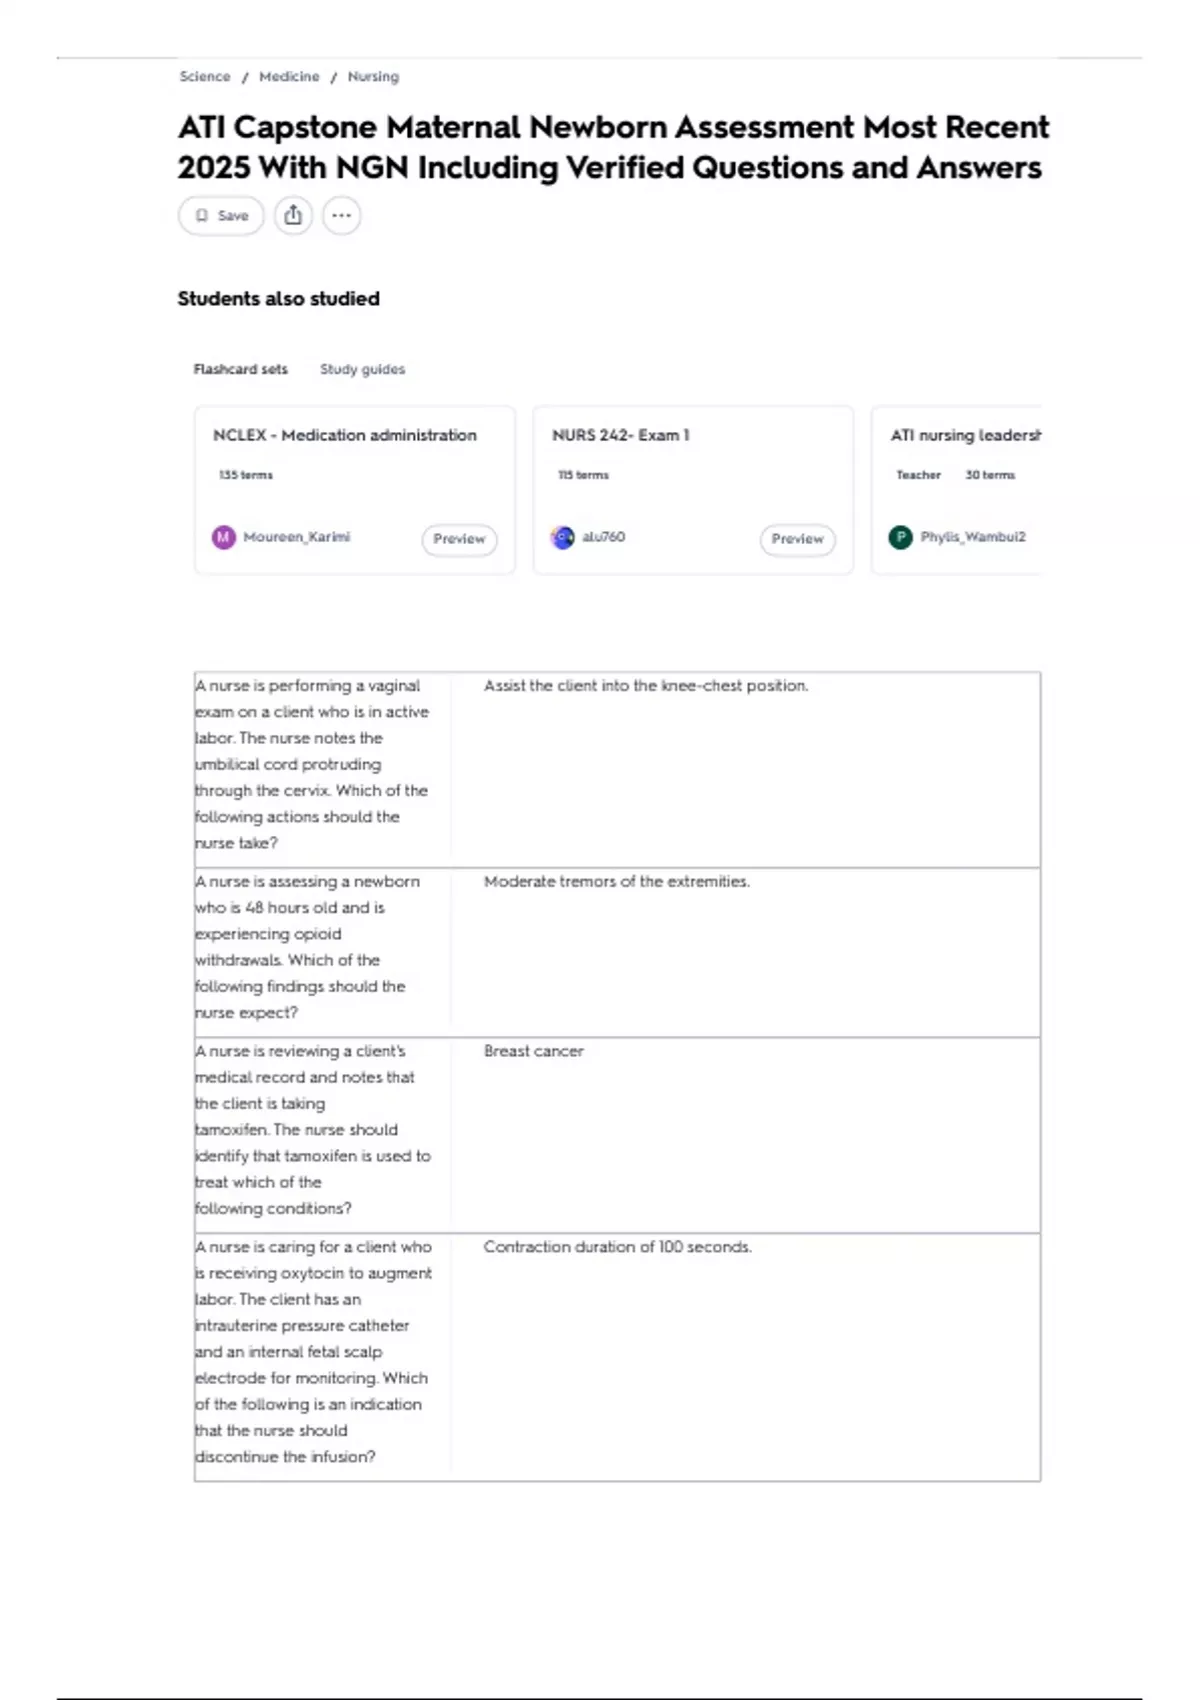Open the Nursing breadcrumb link
Screen dimensions: 1200x1700
point(373,77)
